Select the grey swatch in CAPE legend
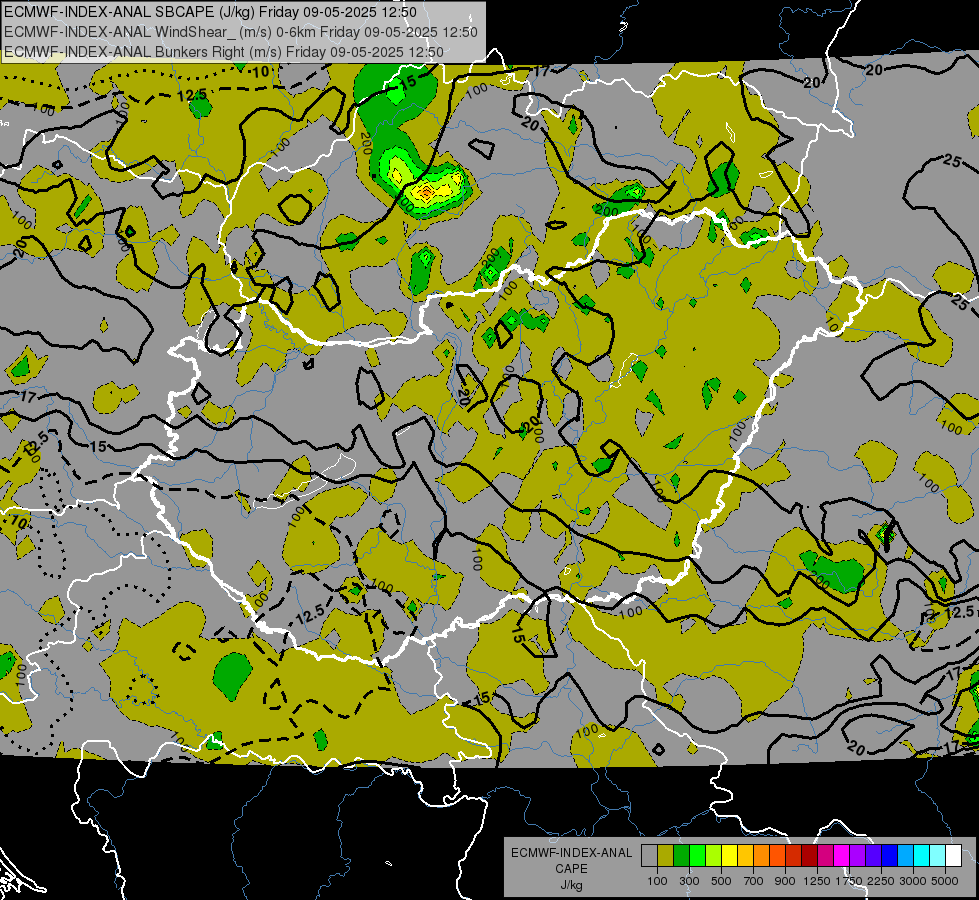The image size is (979, 900). click(649, 856)
